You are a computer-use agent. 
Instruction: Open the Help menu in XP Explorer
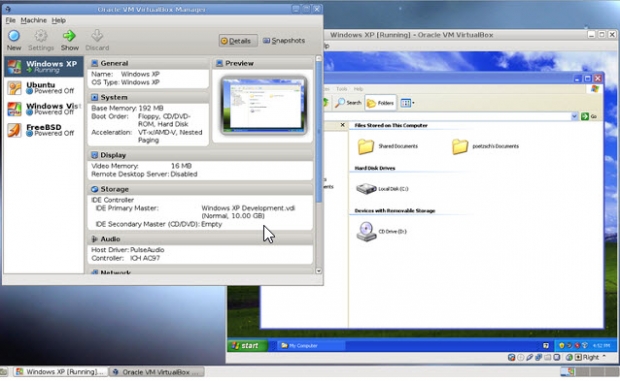tap(358, 89)
